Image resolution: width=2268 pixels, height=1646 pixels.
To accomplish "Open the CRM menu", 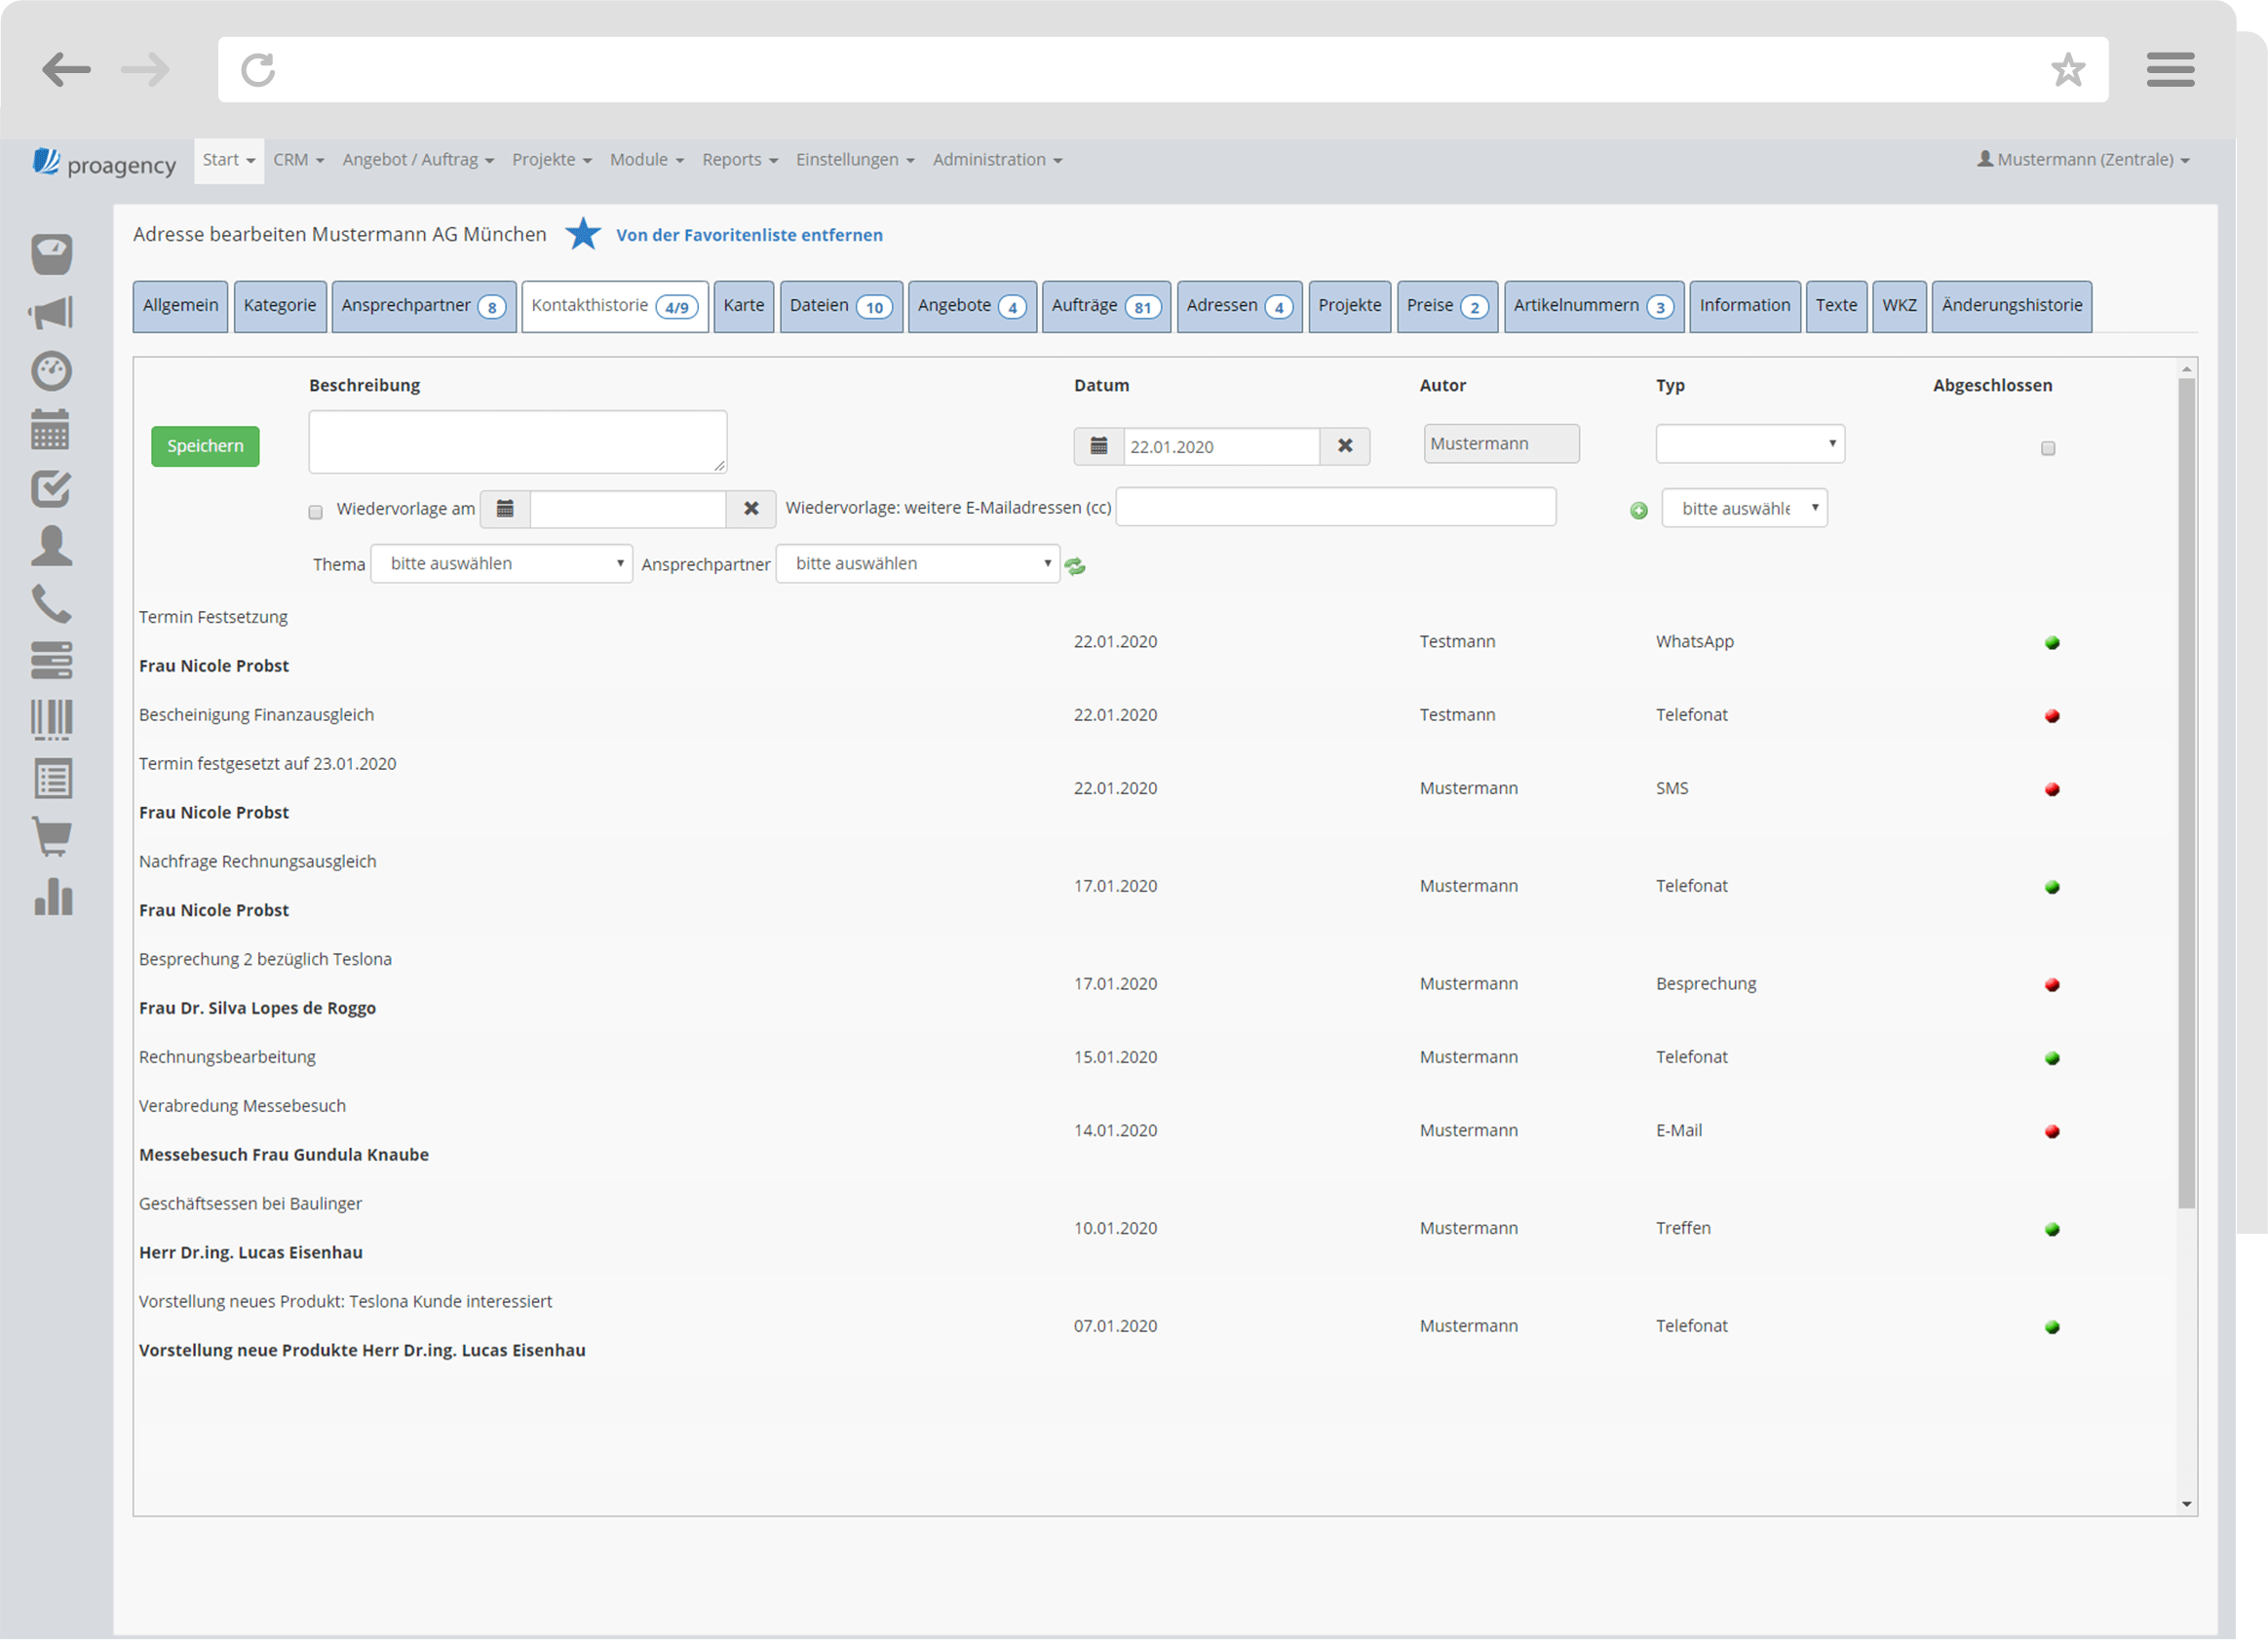I will coord(298,160).
